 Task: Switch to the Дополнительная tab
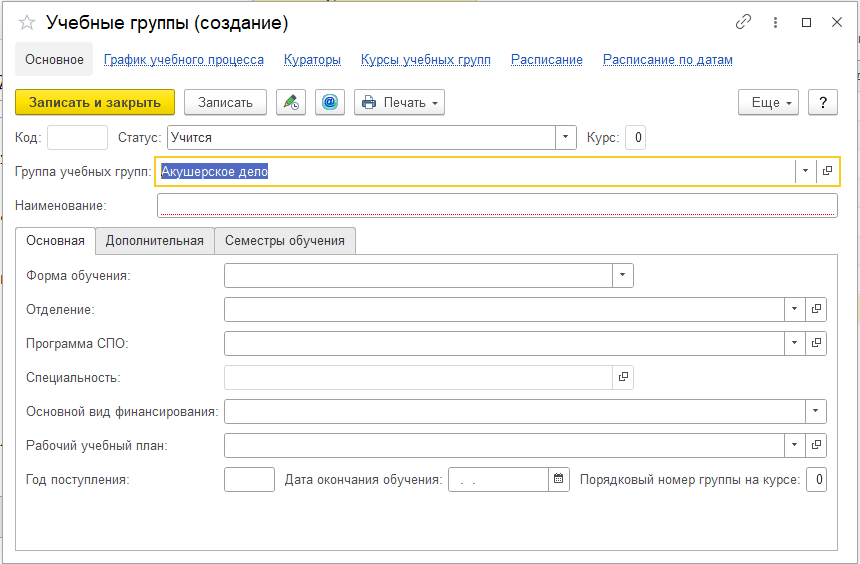[154, 241]
